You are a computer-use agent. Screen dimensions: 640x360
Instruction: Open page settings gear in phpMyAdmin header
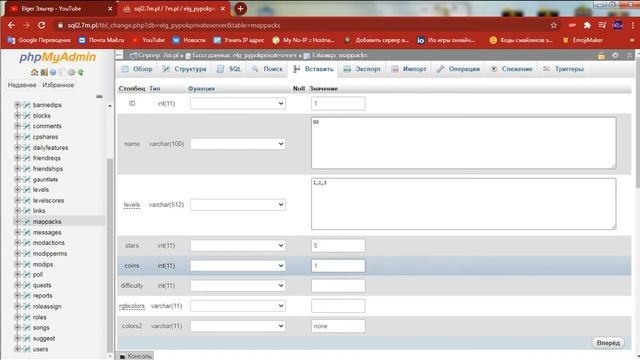click(x=615, y=56)
